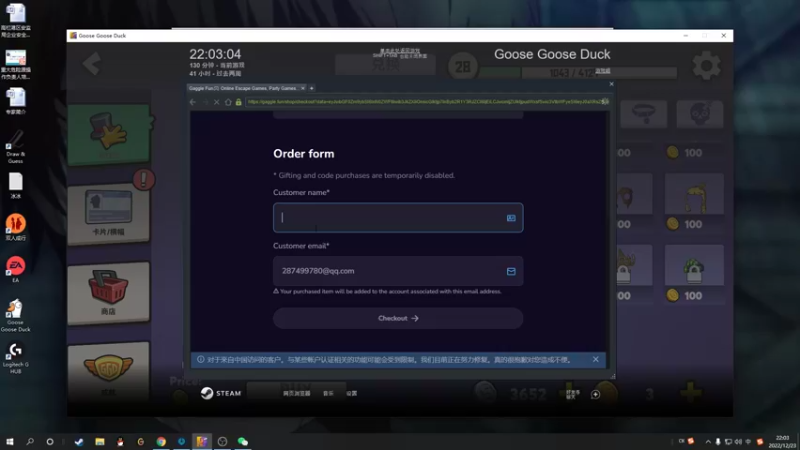The image size is (800, 450).
Task: Open the EA desktop shortcut
Action: 15,270
